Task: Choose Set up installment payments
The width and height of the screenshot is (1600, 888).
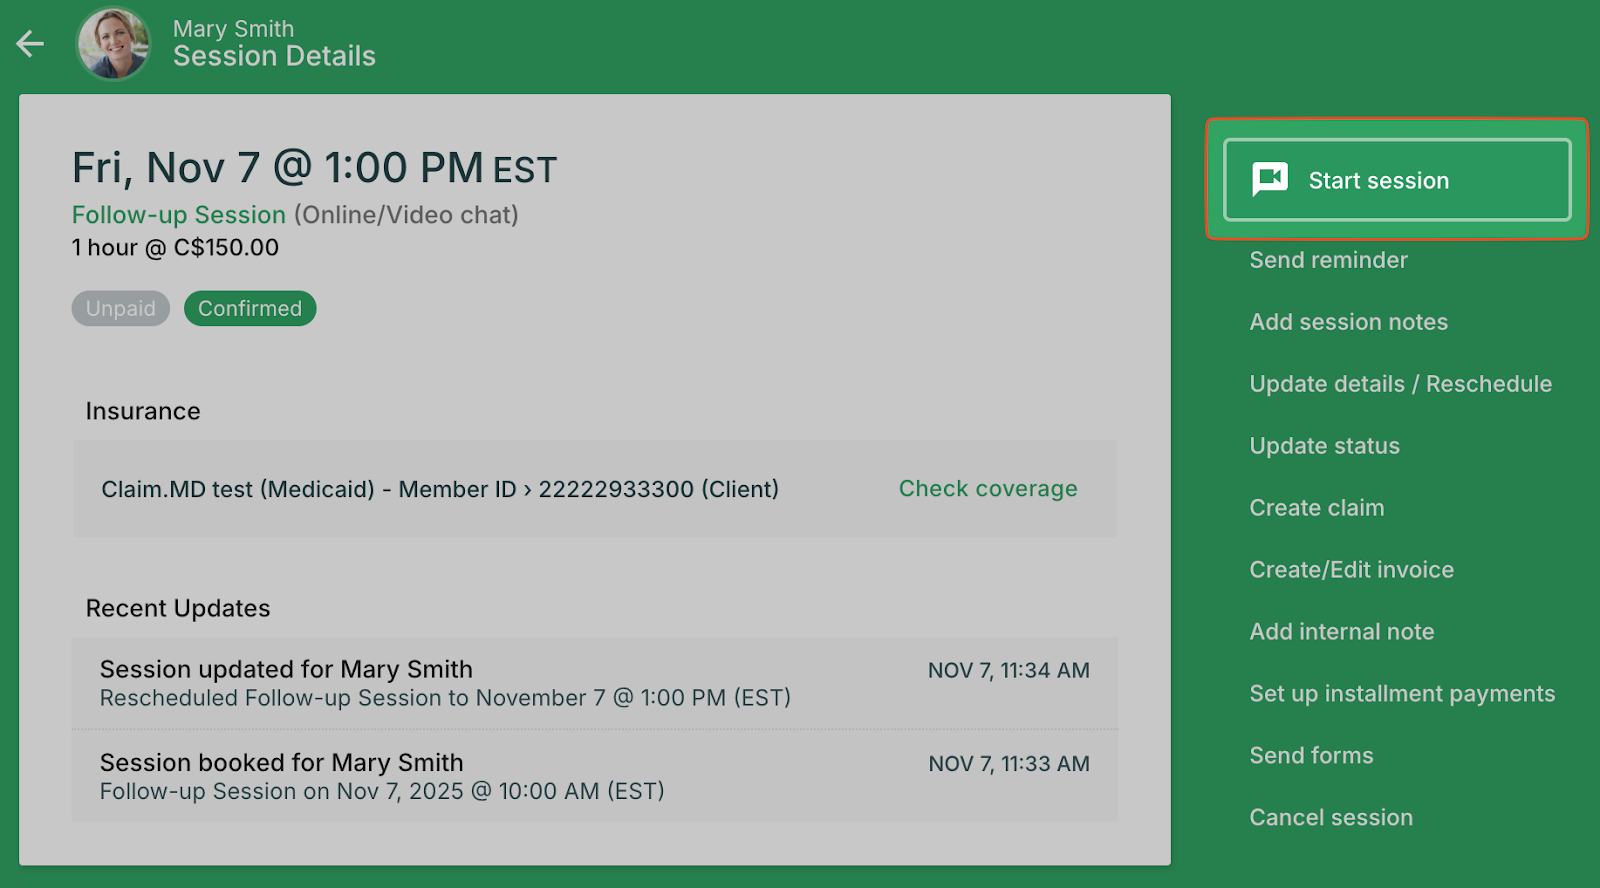Action: tap(1402, 694)
